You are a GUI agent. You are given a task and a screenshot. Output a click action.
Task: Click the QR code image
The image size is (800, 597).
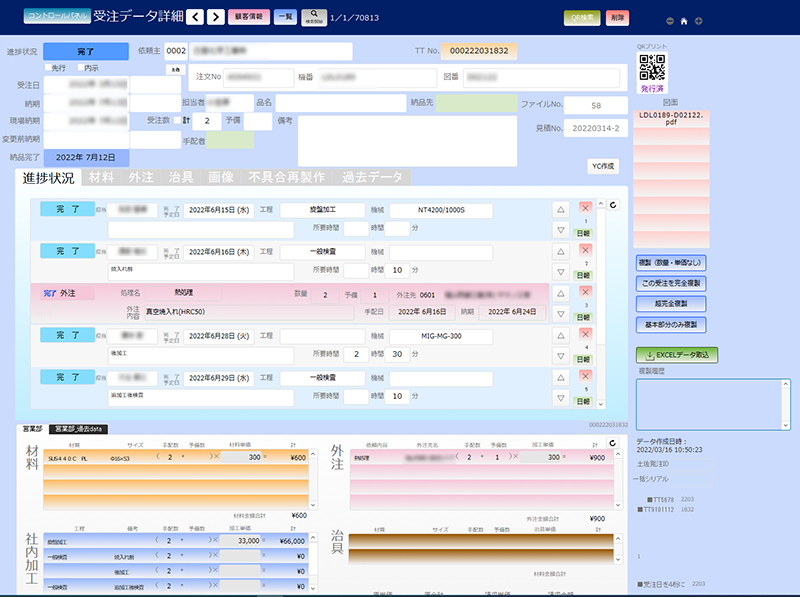[x=652, y=67]
